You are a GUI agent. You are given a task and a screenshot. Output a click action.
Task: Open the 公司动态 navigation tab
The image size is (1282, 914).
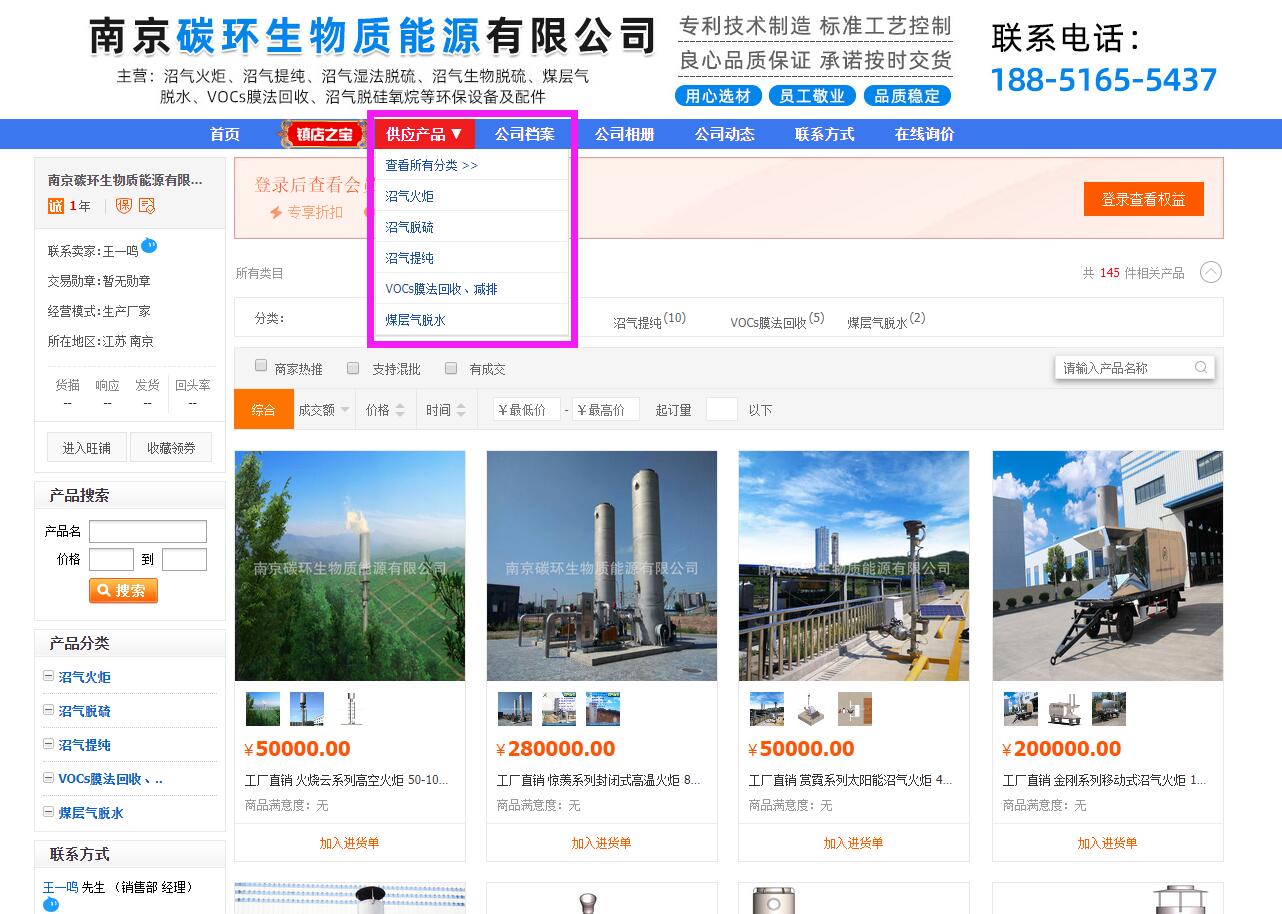pyautogui.click(x=724, y=133)
